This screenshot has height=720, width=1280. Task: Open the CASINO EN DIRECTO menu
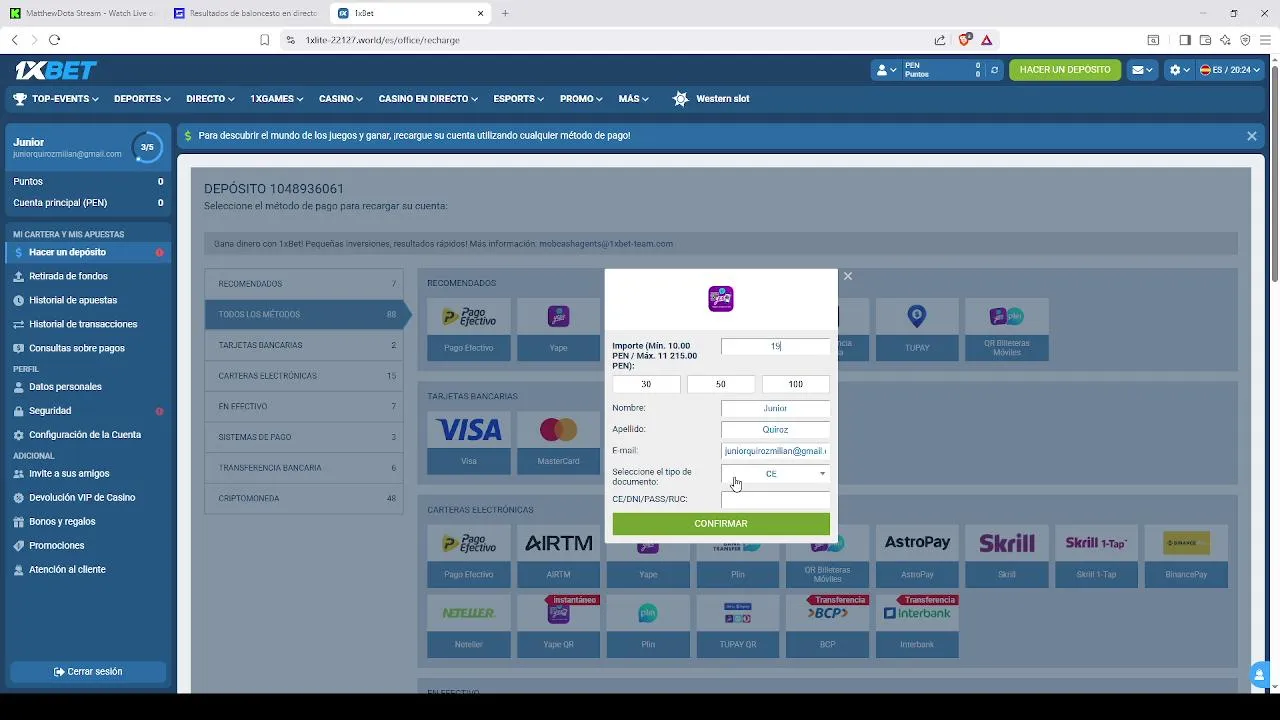(x=429, y=99)
